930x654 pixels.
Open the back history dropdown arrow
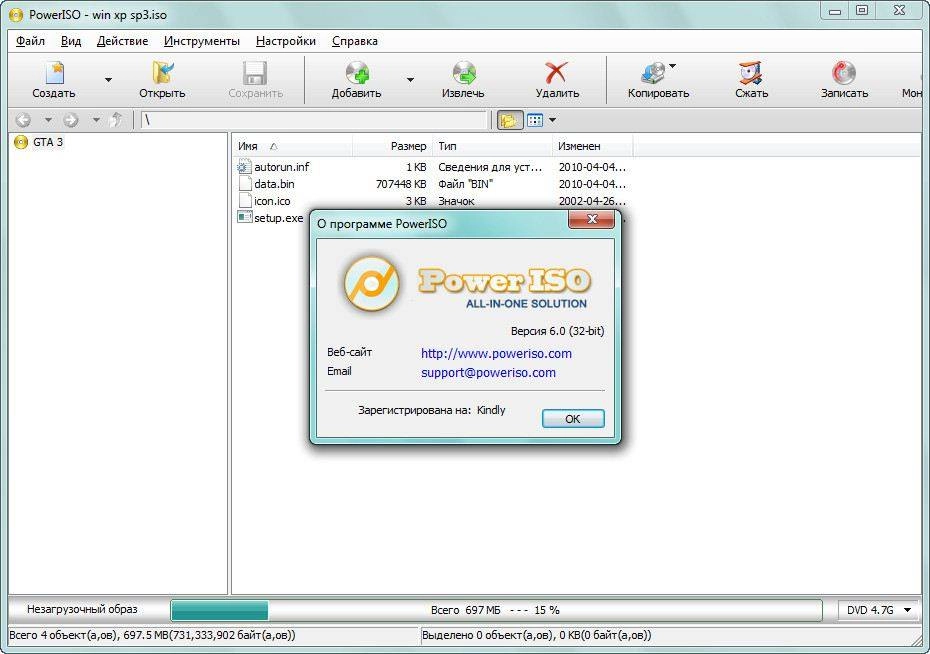(48, 120)
